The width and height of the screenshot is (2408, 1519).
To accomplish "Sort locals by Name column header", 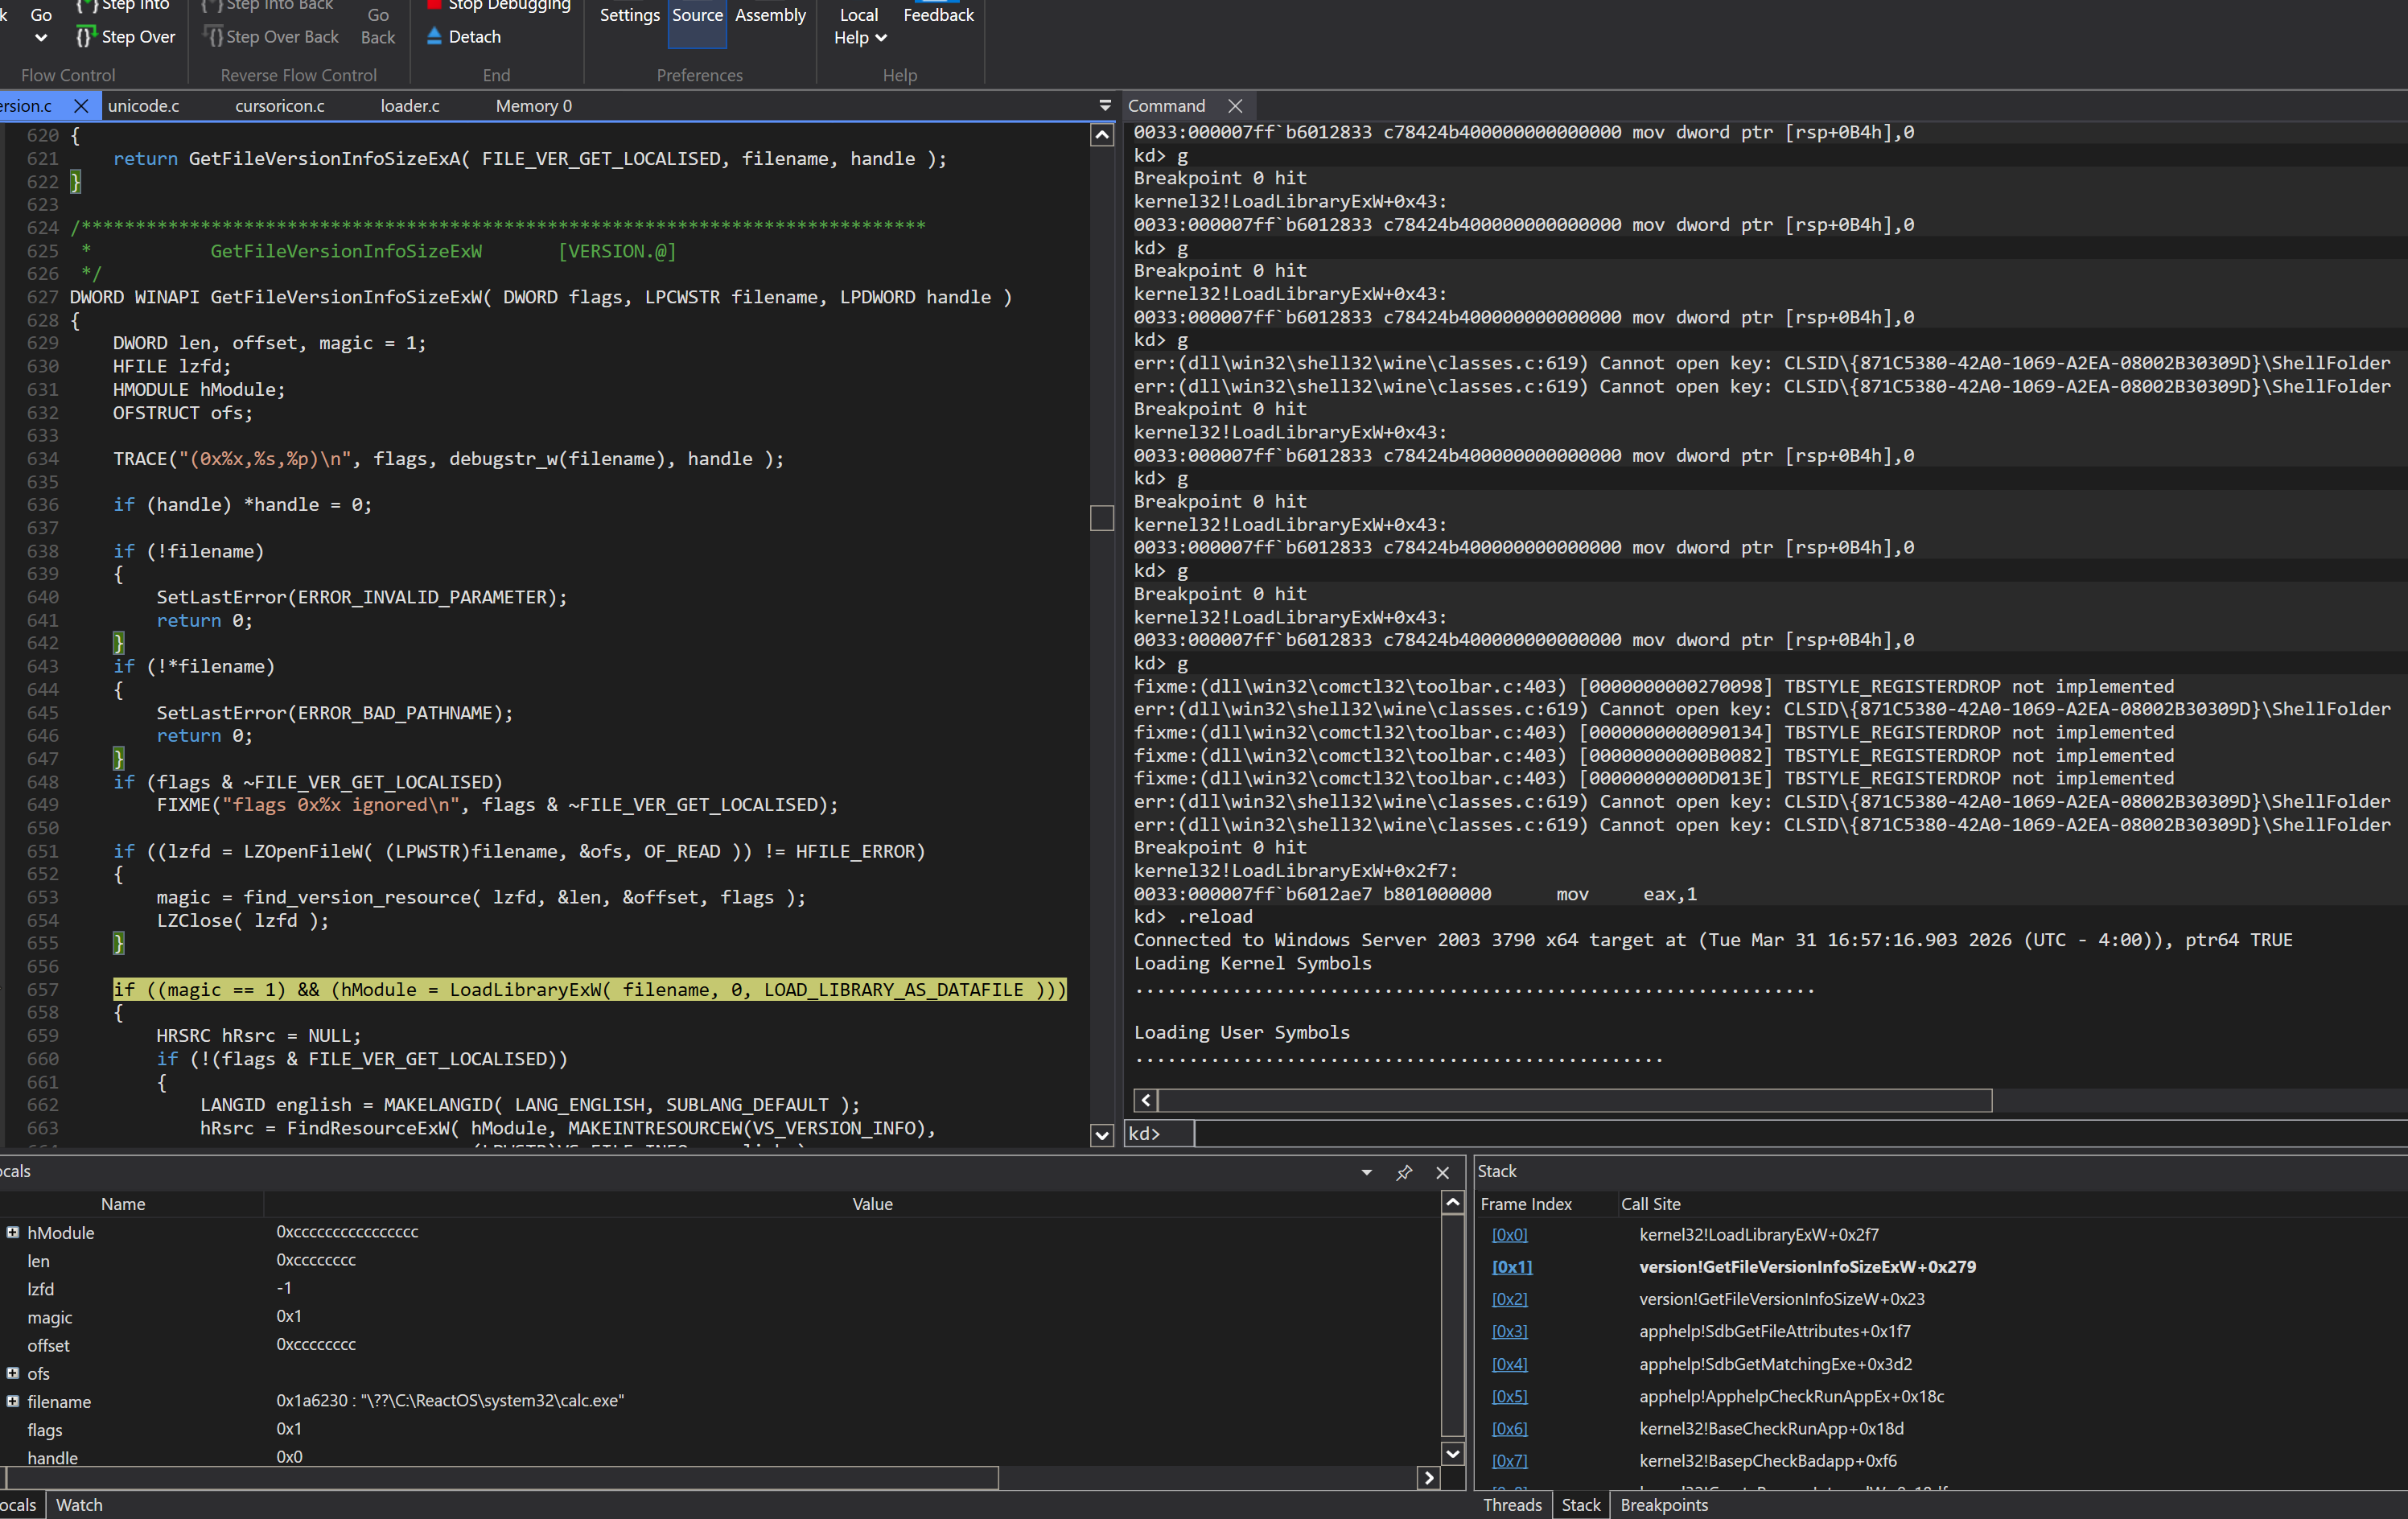I will tap(123, 1204).
